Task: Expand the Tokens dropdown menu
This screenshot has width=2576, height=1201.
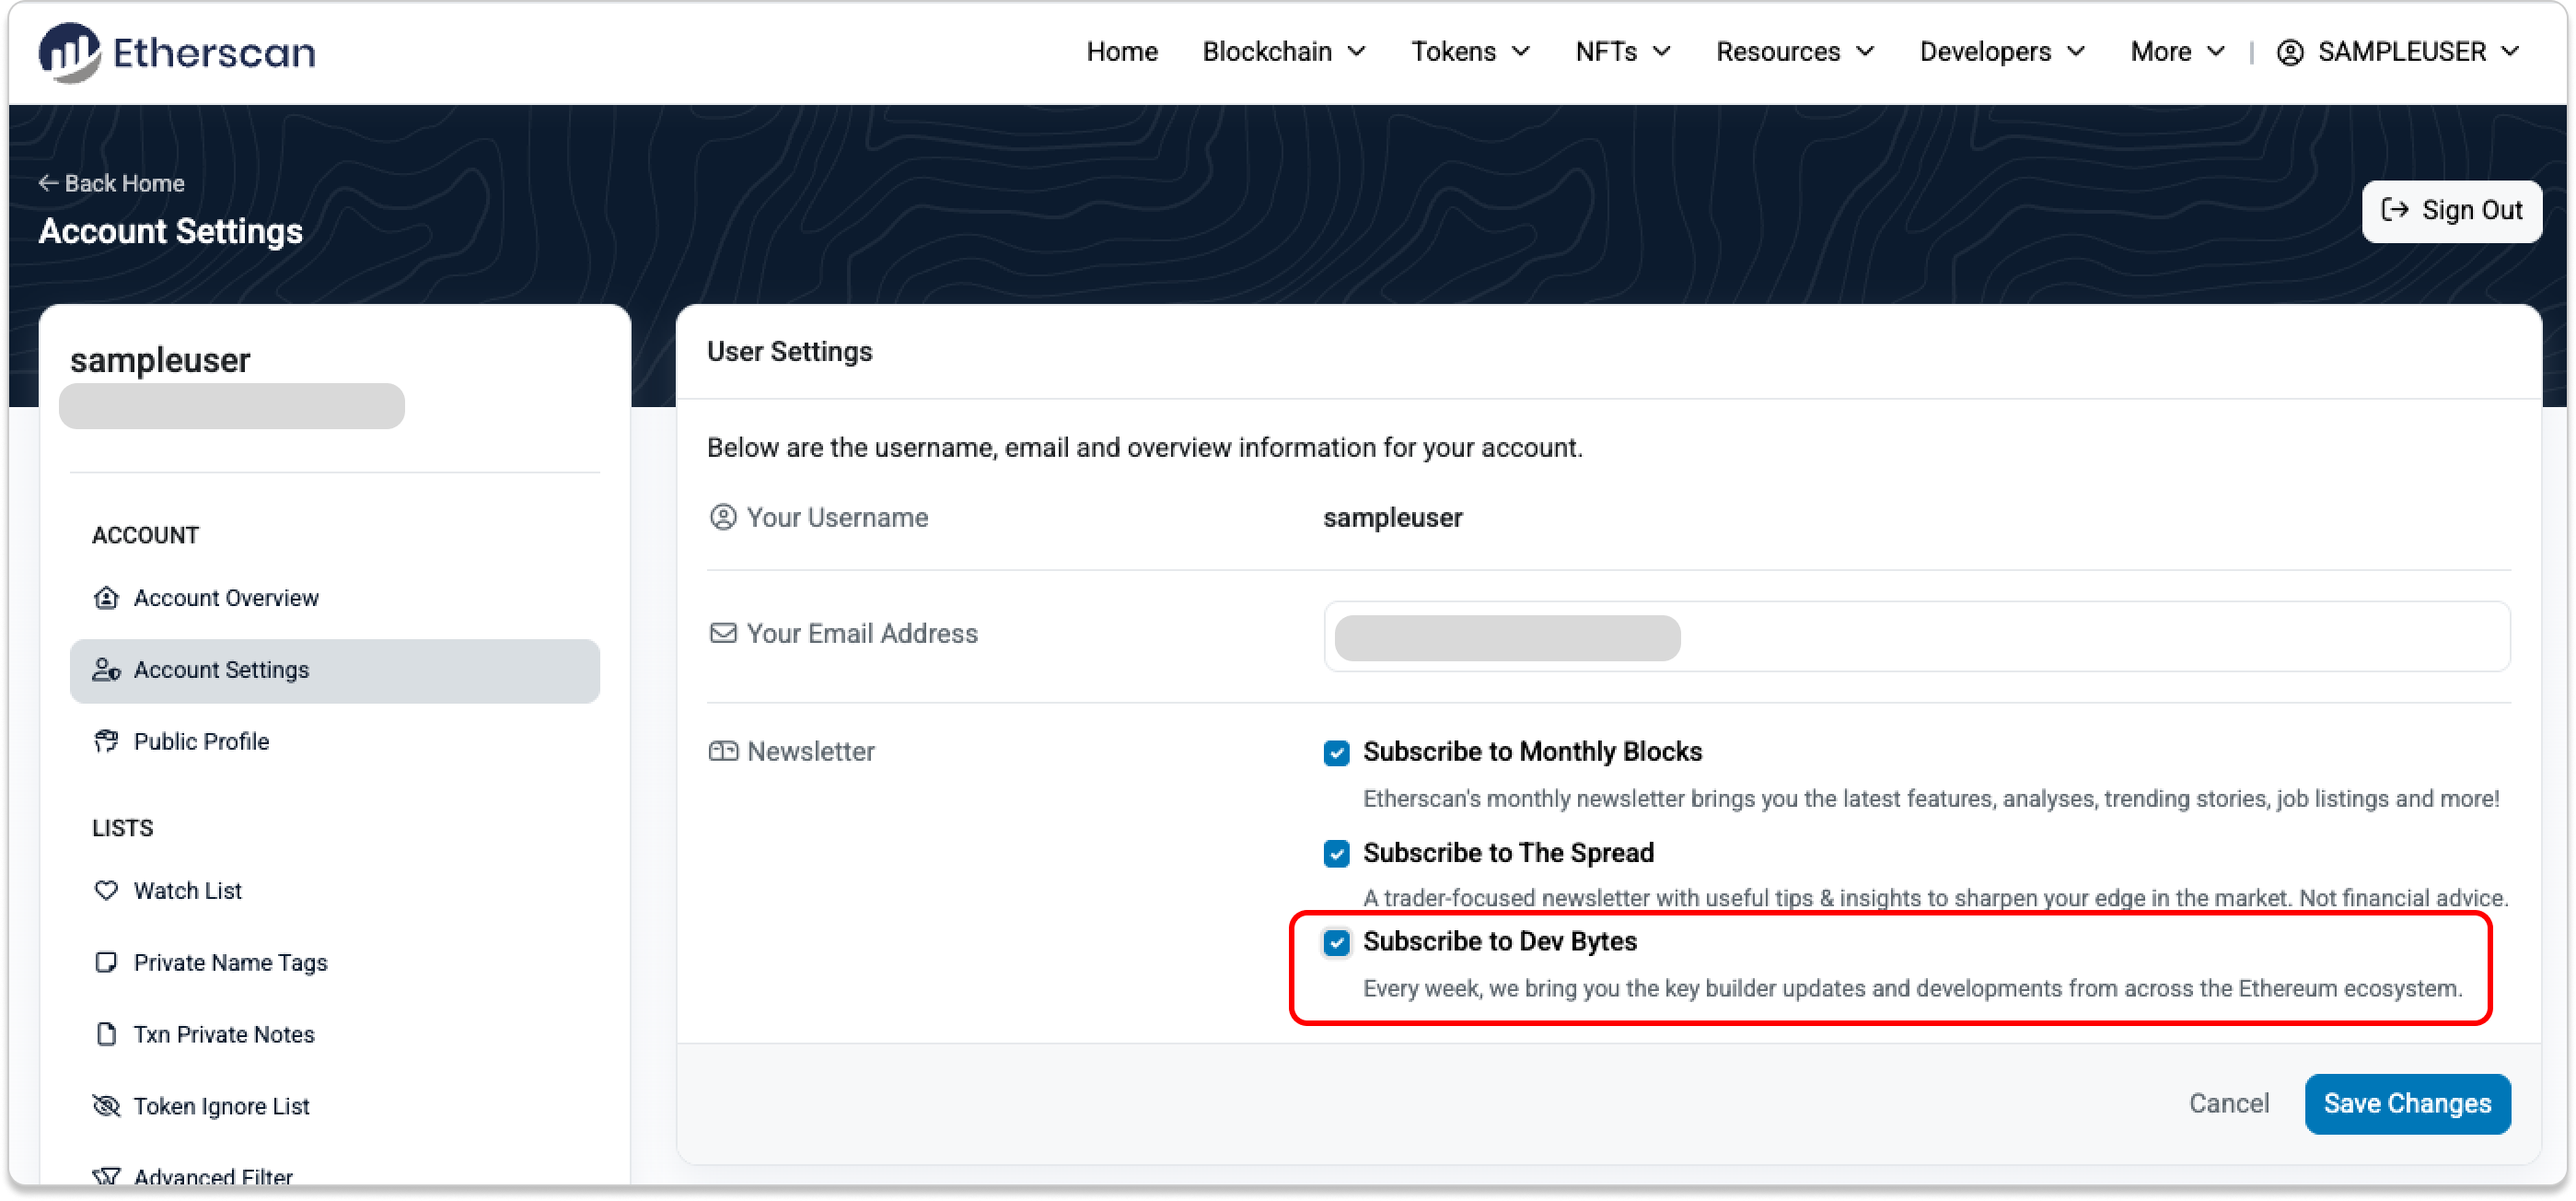Action: coord(1471,52)
